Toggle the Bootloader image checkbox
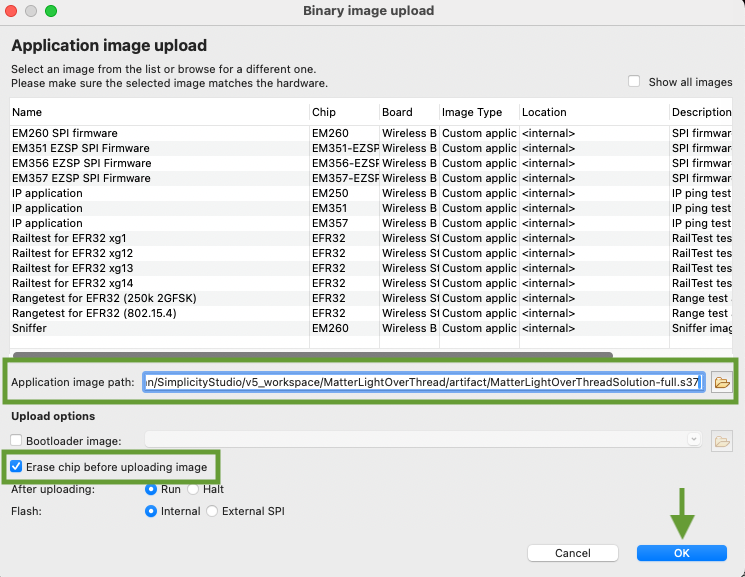Image resolution: width=745 pixels, height=577 pixels. pos(17,441)
